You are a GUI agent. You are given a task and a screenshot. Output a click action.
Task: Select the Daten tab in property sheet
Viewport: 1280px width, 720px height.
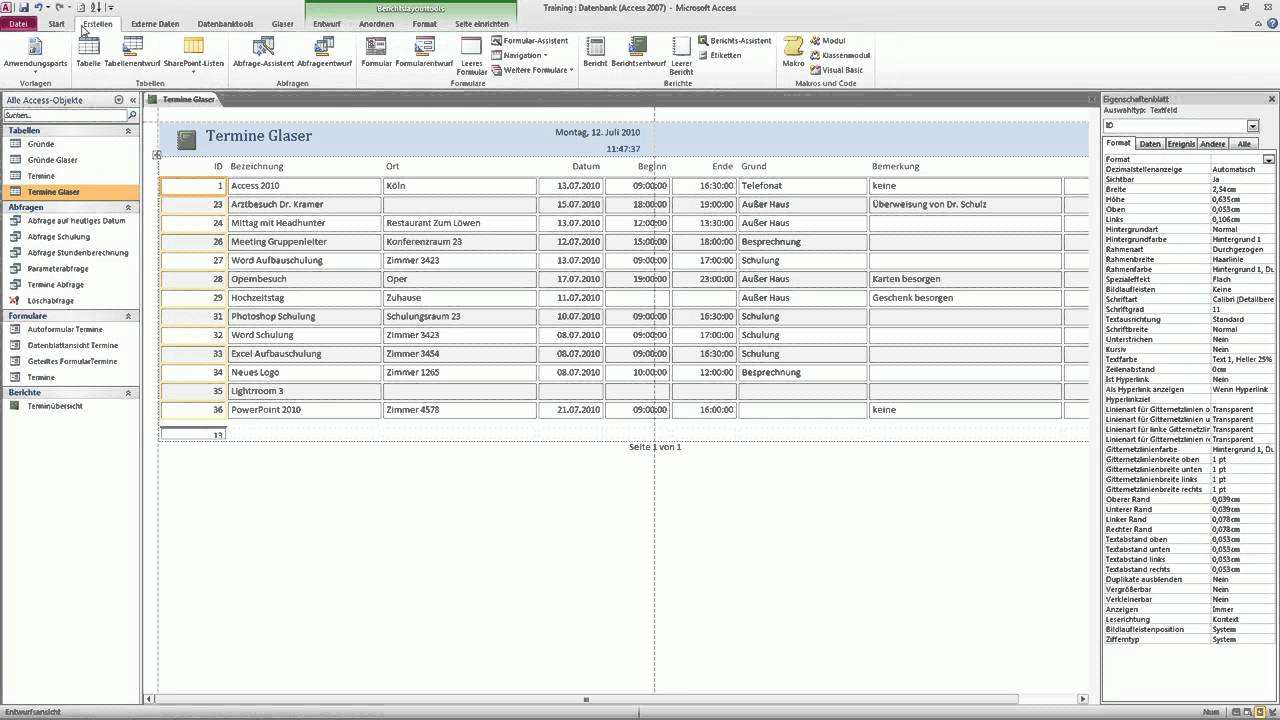(x=1150, y=144)
